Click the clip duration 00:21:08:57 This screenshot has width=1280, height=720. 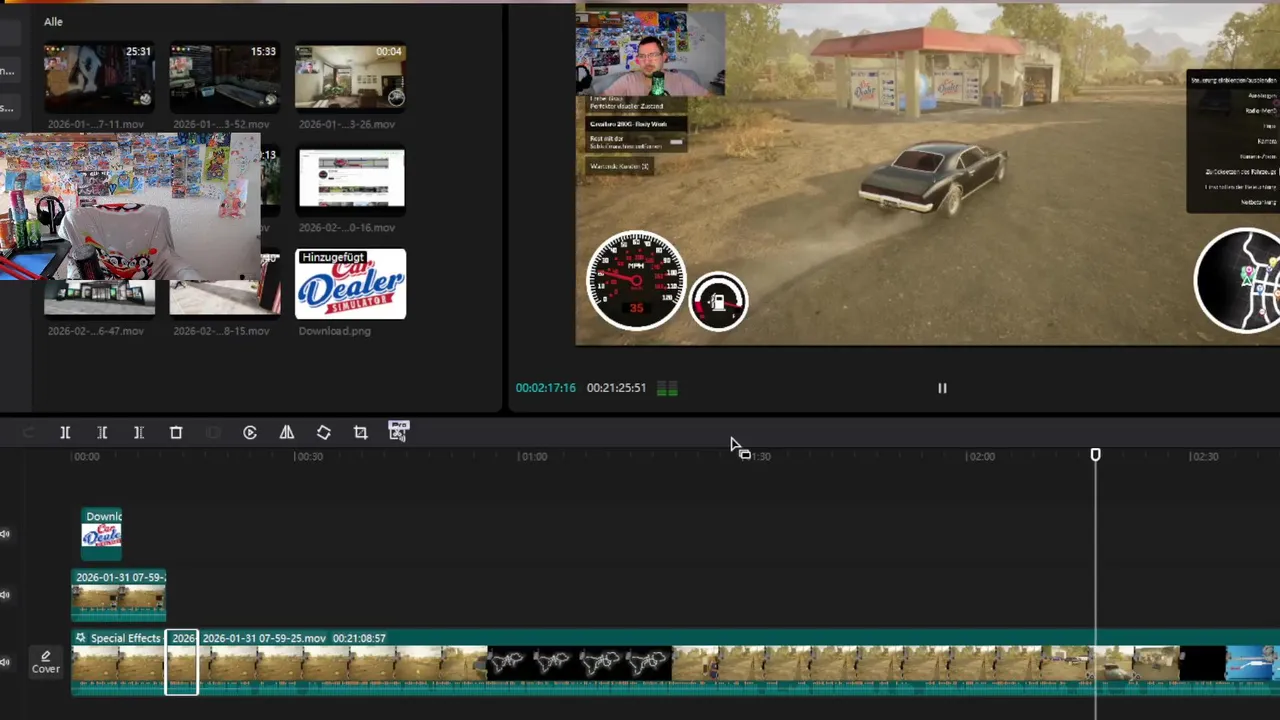click(359, 638)
